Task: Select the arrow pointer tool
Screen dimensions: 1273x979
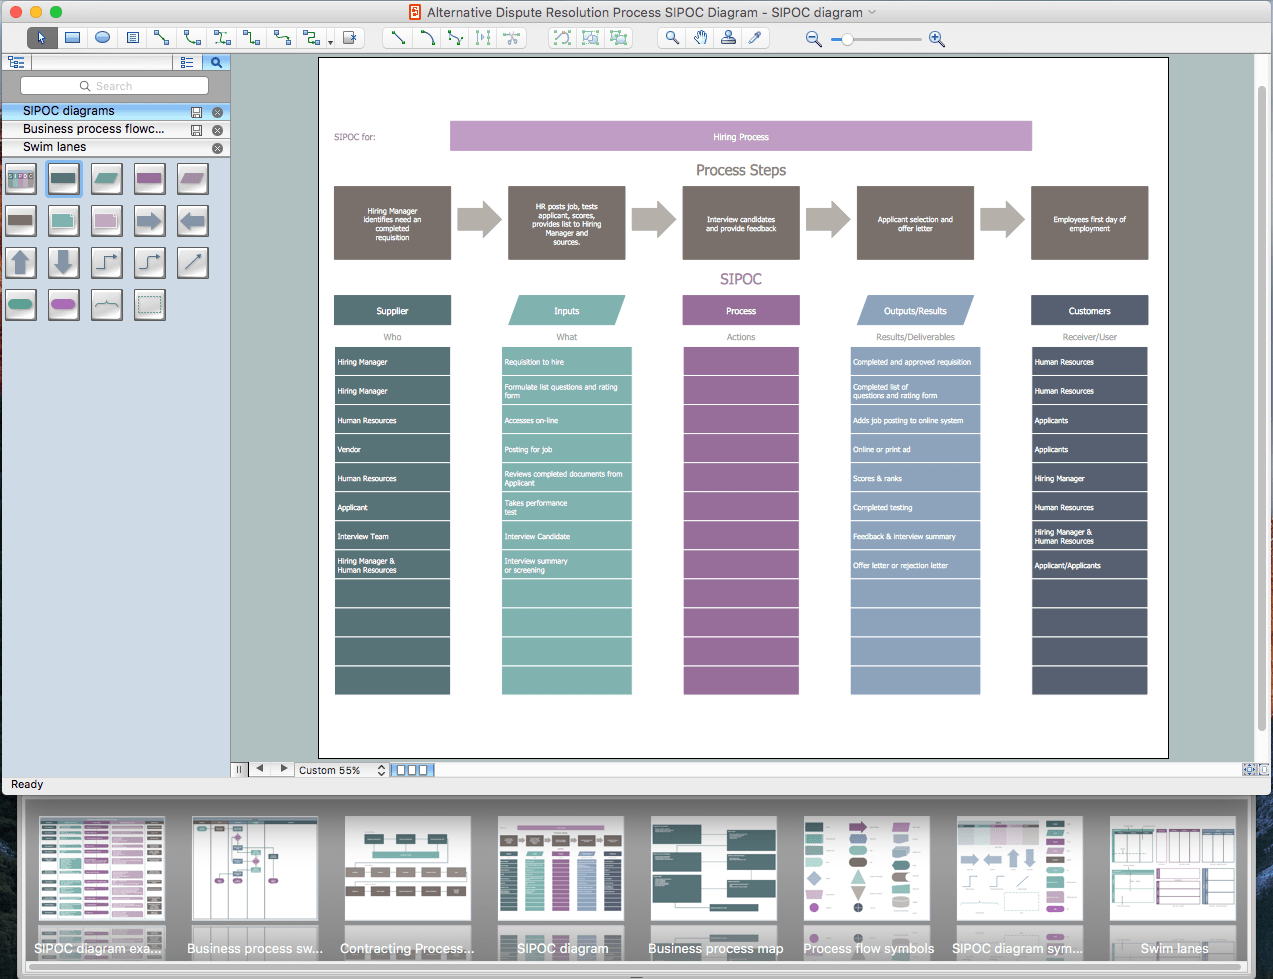Action: coord(42,38)
